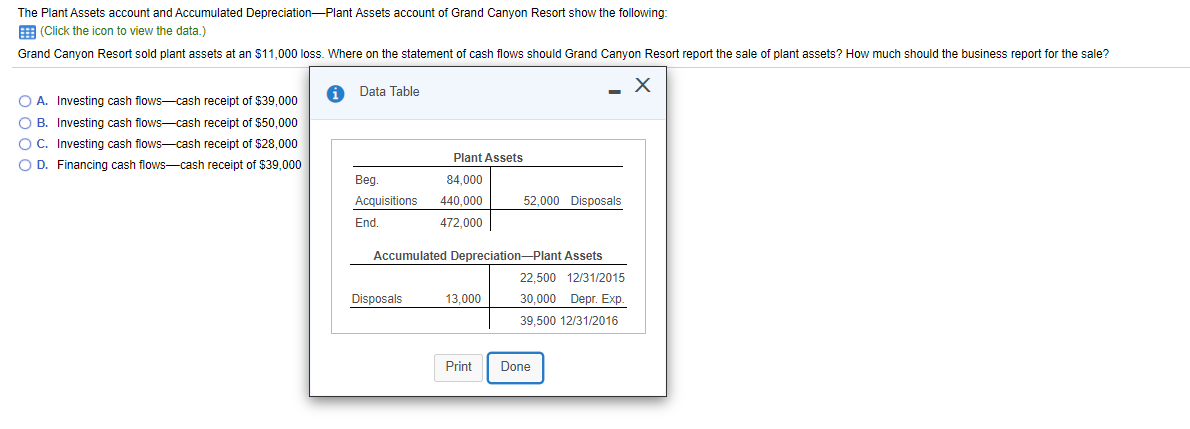Viewport: 1190px width, 429px height.
Task: Open the data table grid icon
Action: click(x=26, y=31)
